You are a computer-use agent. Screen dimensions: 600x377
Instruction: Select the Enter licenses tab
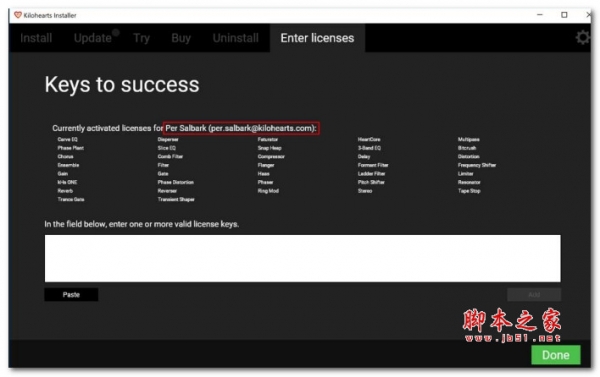coord(317,38)
